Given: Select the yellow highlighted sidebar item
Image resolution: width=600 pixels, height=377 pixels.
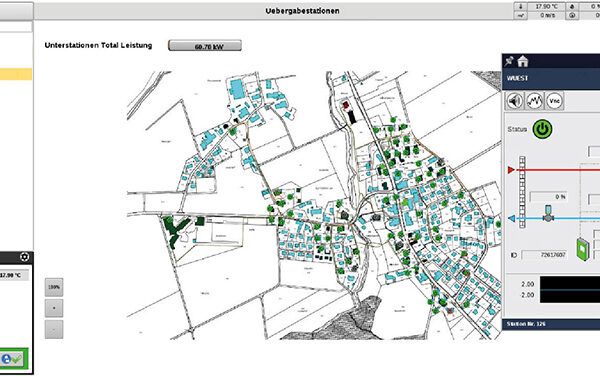Looking at the screenshot, I should click(16, 74).
